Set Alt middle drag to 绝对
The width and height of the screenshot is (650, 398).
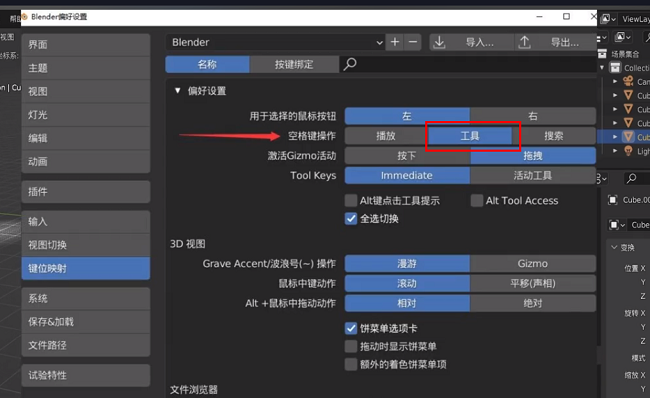(533, 303)
